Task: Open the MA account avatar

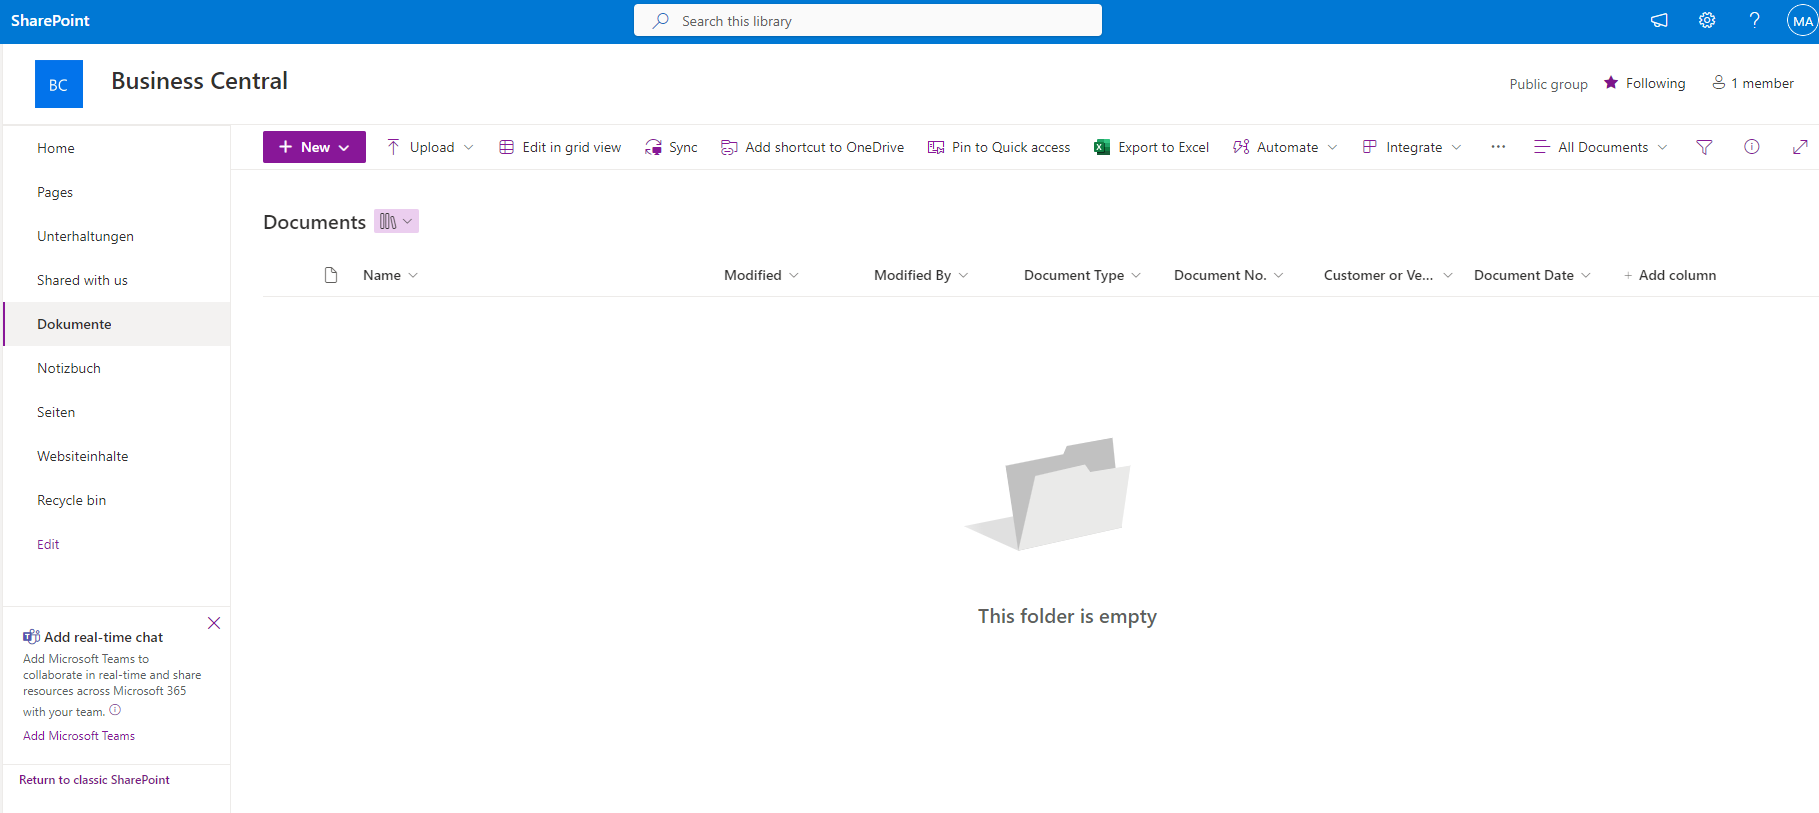Action: click(1802, 21)
